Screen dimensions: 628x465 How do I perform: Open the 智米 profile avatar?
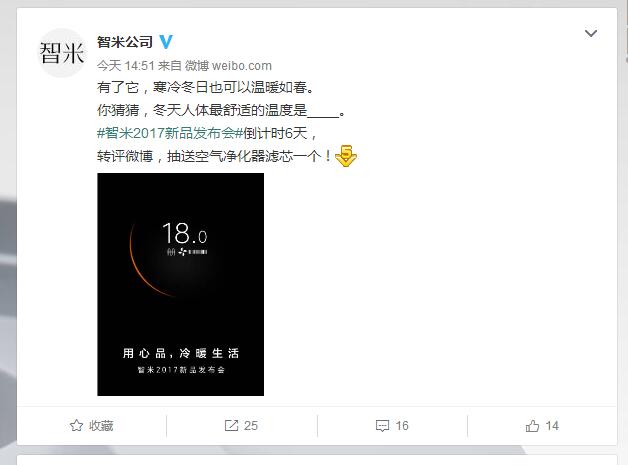coord(62,52)
